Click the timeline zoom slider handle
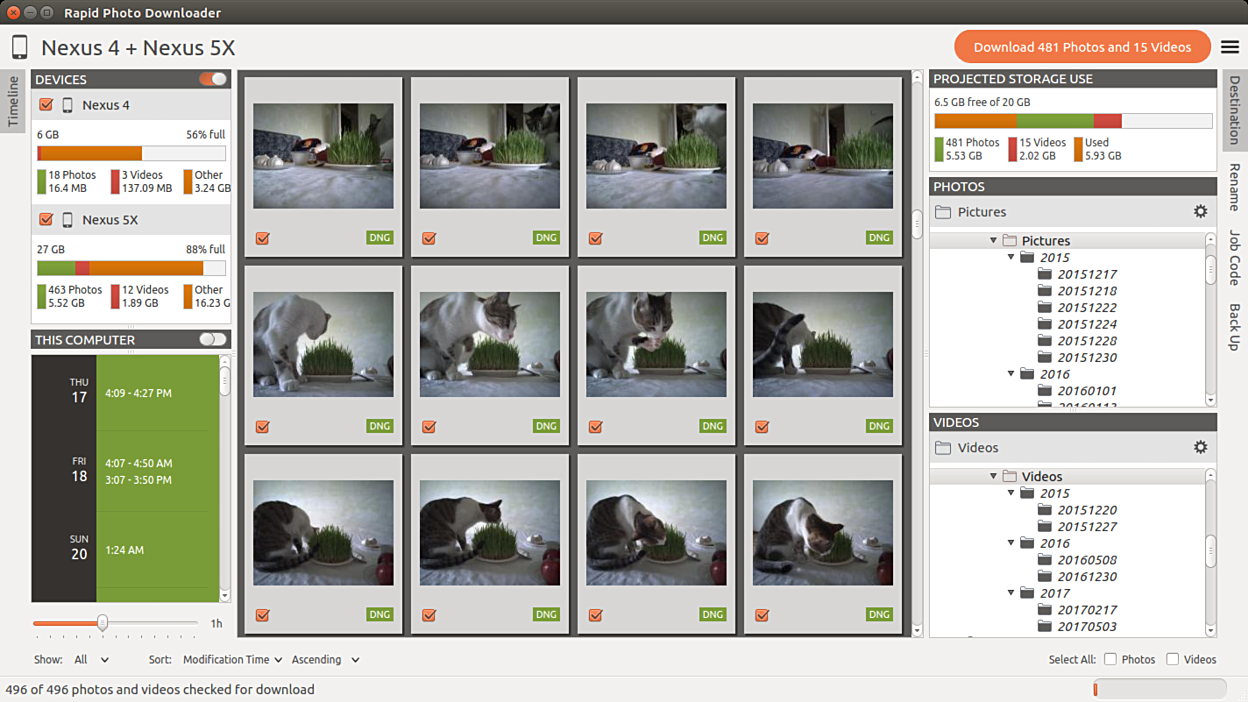Viewport: 1248px width, 702px height. [x=102, y=623]
